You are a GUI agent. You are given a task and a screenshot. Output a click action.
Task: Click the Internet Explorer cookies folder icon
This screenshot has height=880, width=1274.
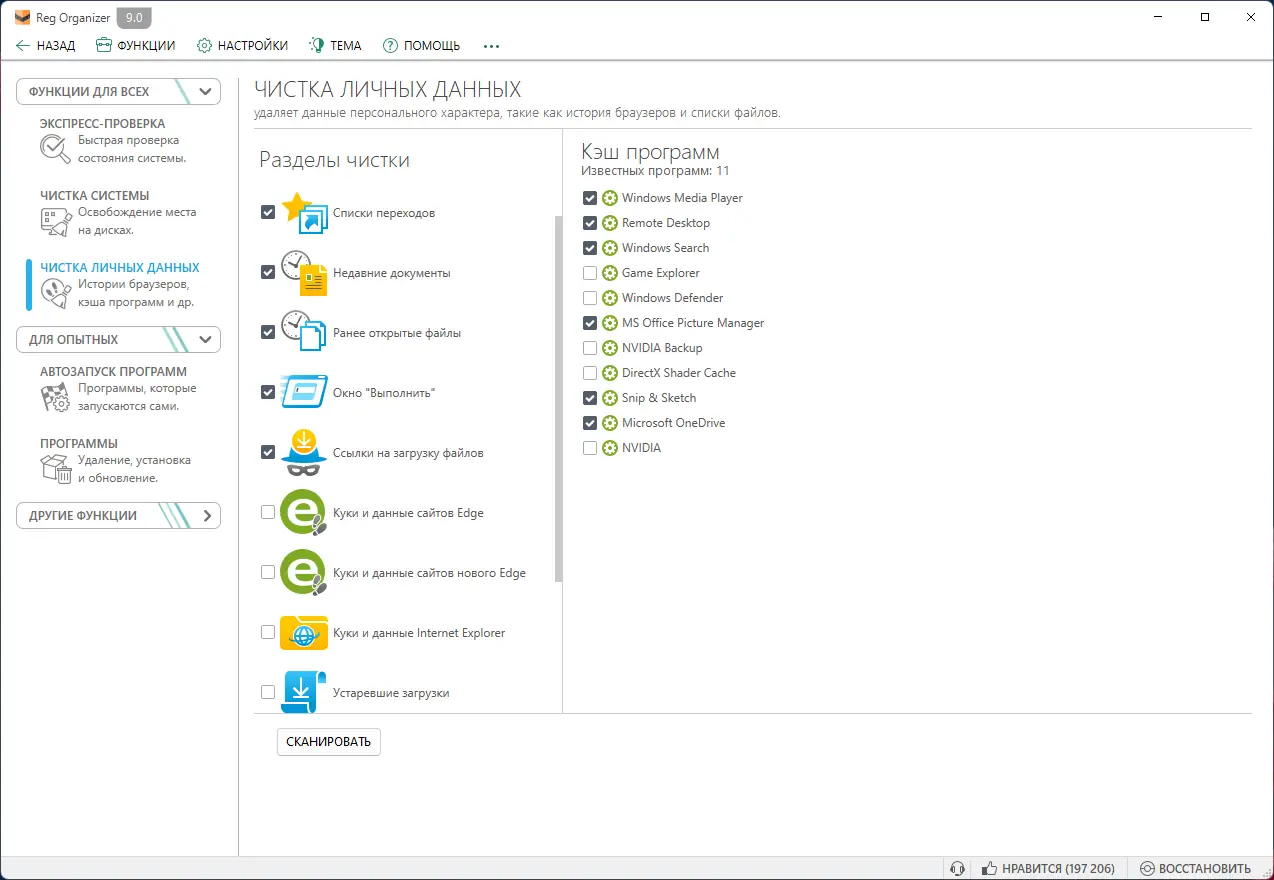click(x=304, y=633)
